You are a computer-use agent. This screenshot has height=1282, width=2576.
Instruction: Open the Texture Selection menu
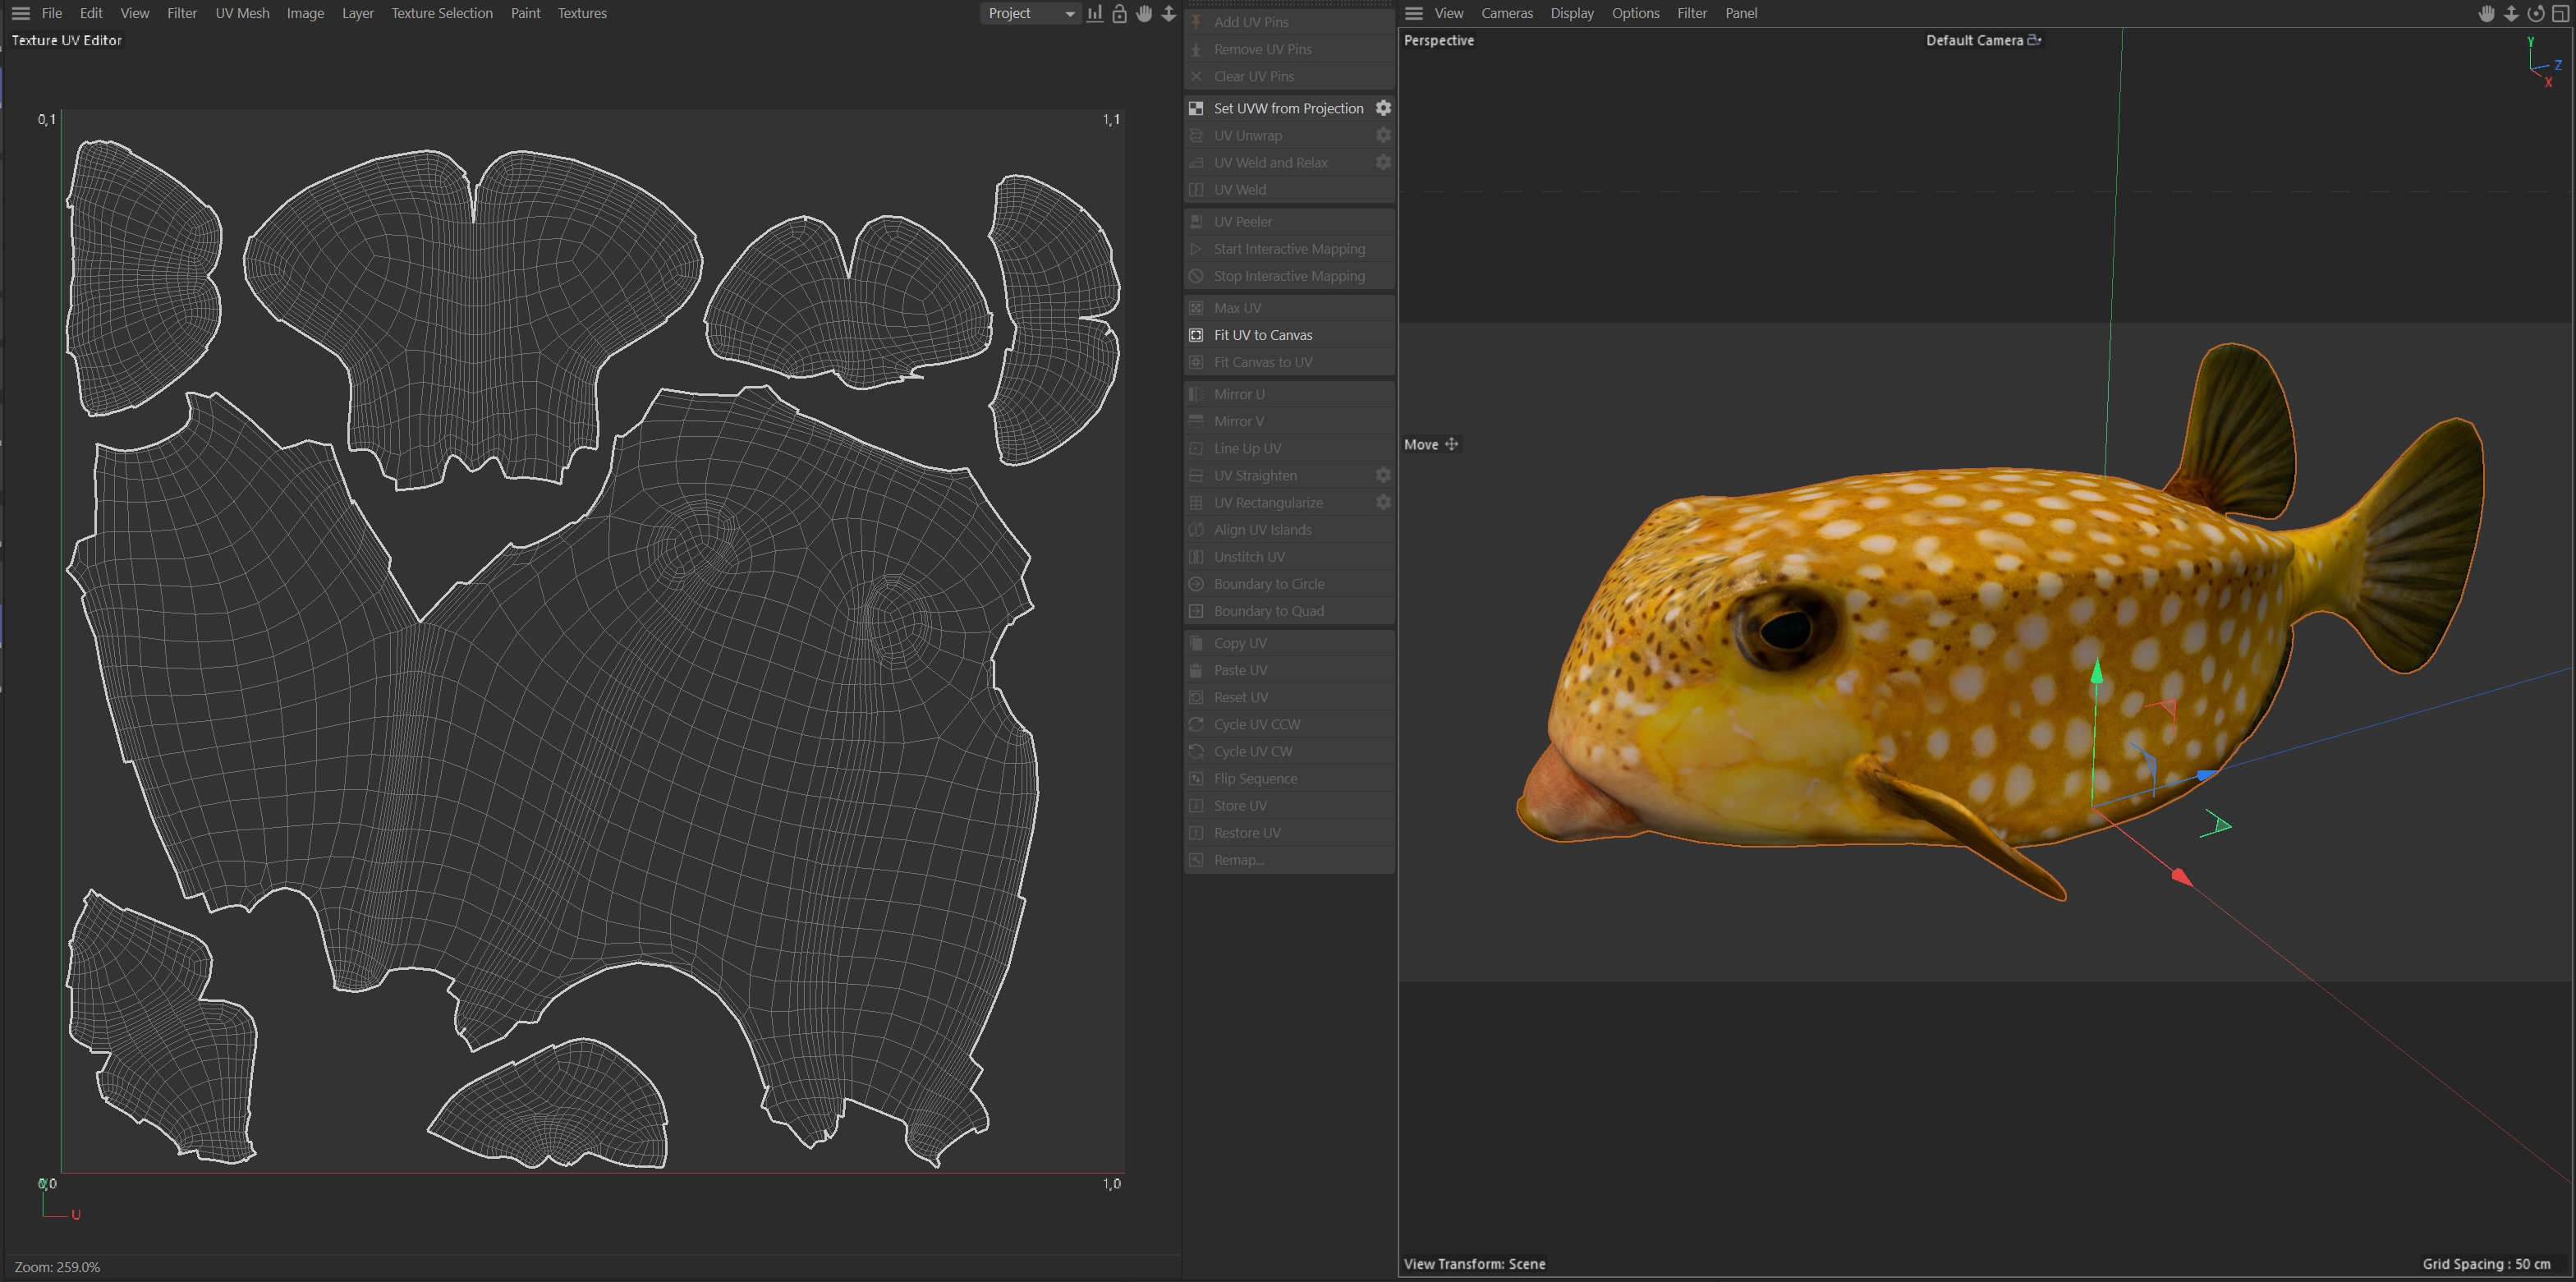pos(441,13)
